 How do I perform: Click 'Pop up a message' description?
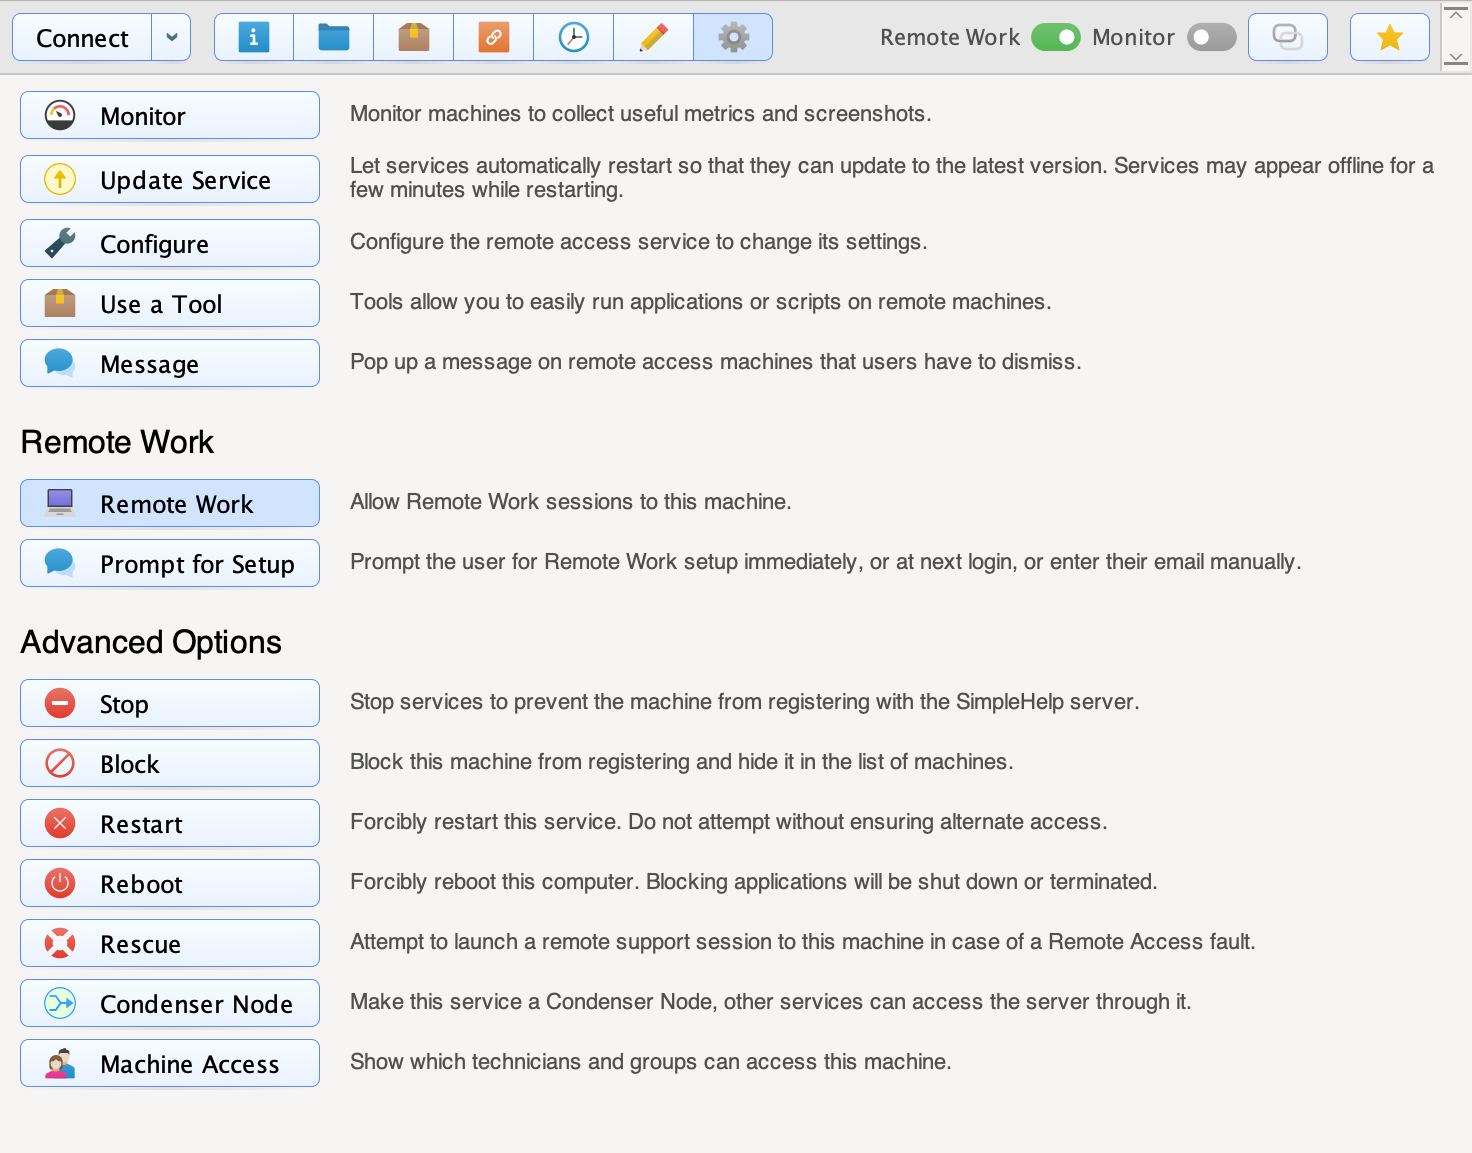pyautogui.click(x=716, y=362)
